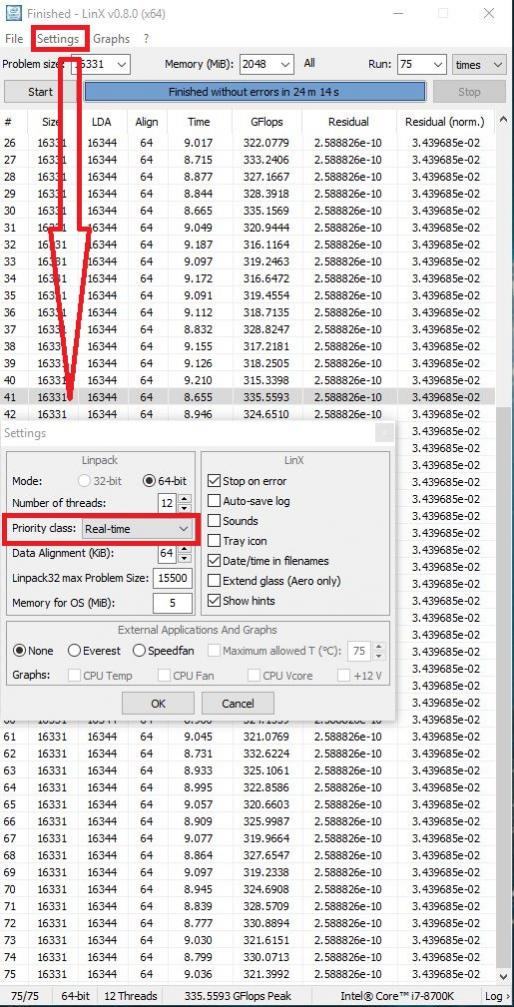514x1007 pixels.
Task: Click the 75/75 status bar entry
Action: click(24, 995)
